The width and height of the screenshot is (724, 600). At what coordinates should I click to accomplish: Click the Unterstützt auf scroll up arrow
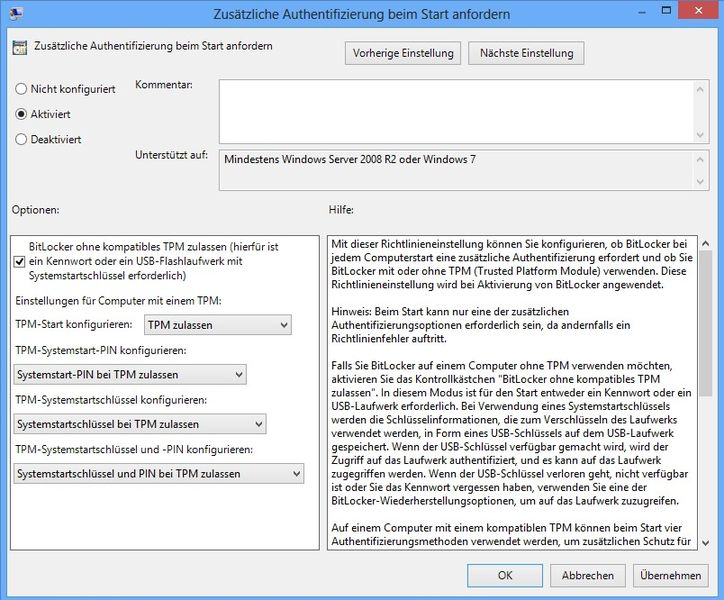pyautogui.click(x=700, y=159)
